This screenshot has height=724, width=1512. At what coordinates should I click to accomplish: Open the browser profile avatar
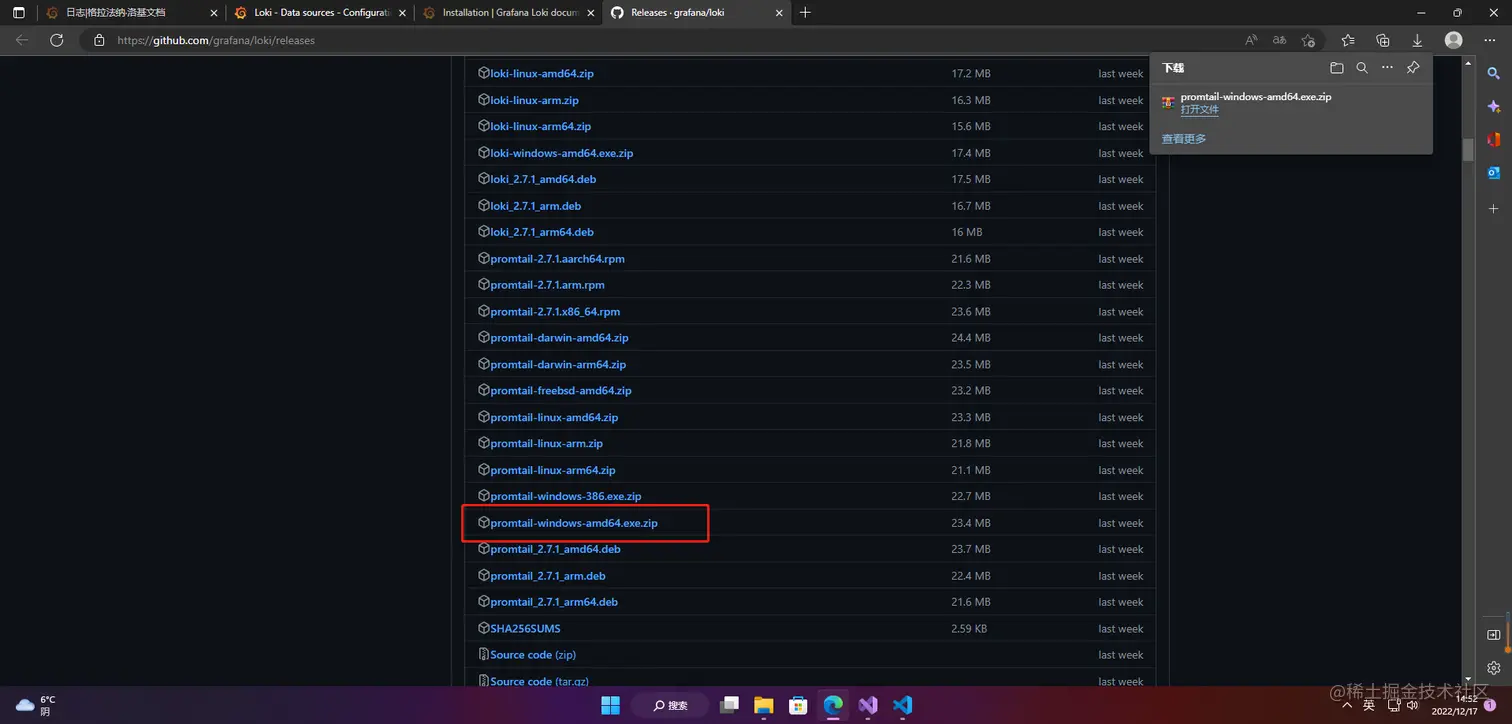tap(1454, 40)
